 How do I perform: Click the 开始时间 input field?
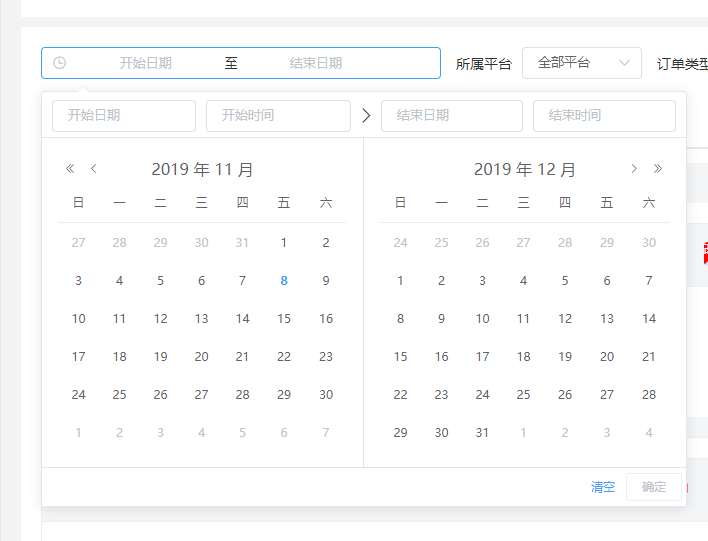coord(278,116)
